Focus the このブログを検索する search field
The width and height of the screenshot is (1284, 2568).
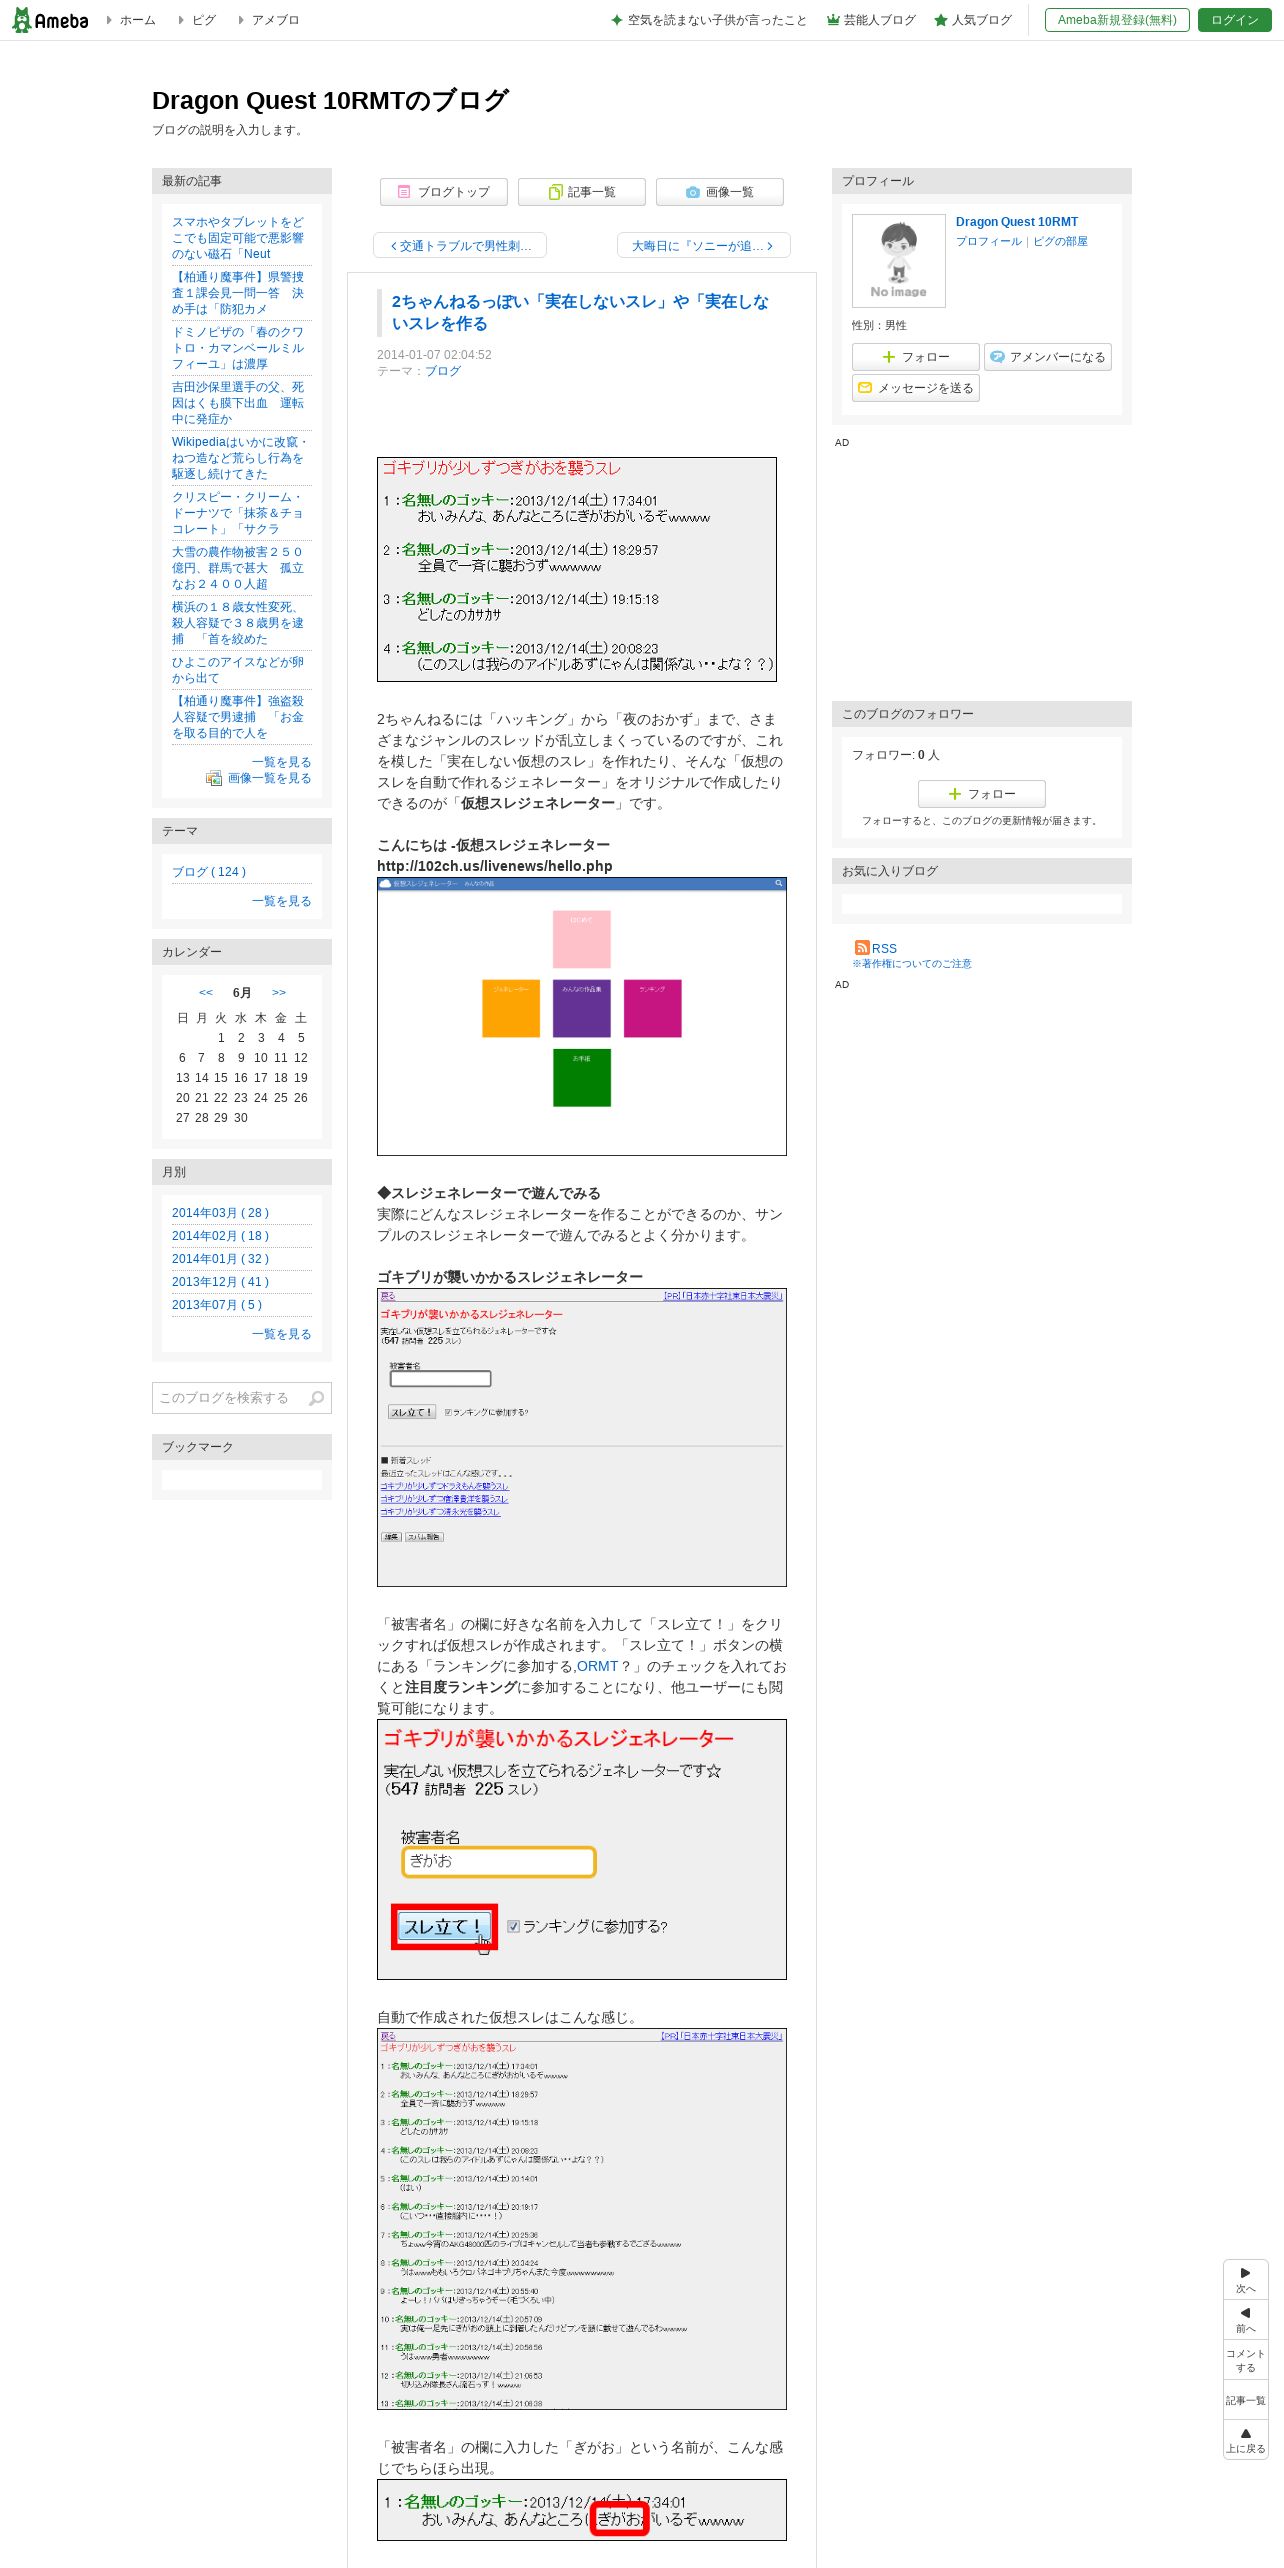click(229, 1398)
